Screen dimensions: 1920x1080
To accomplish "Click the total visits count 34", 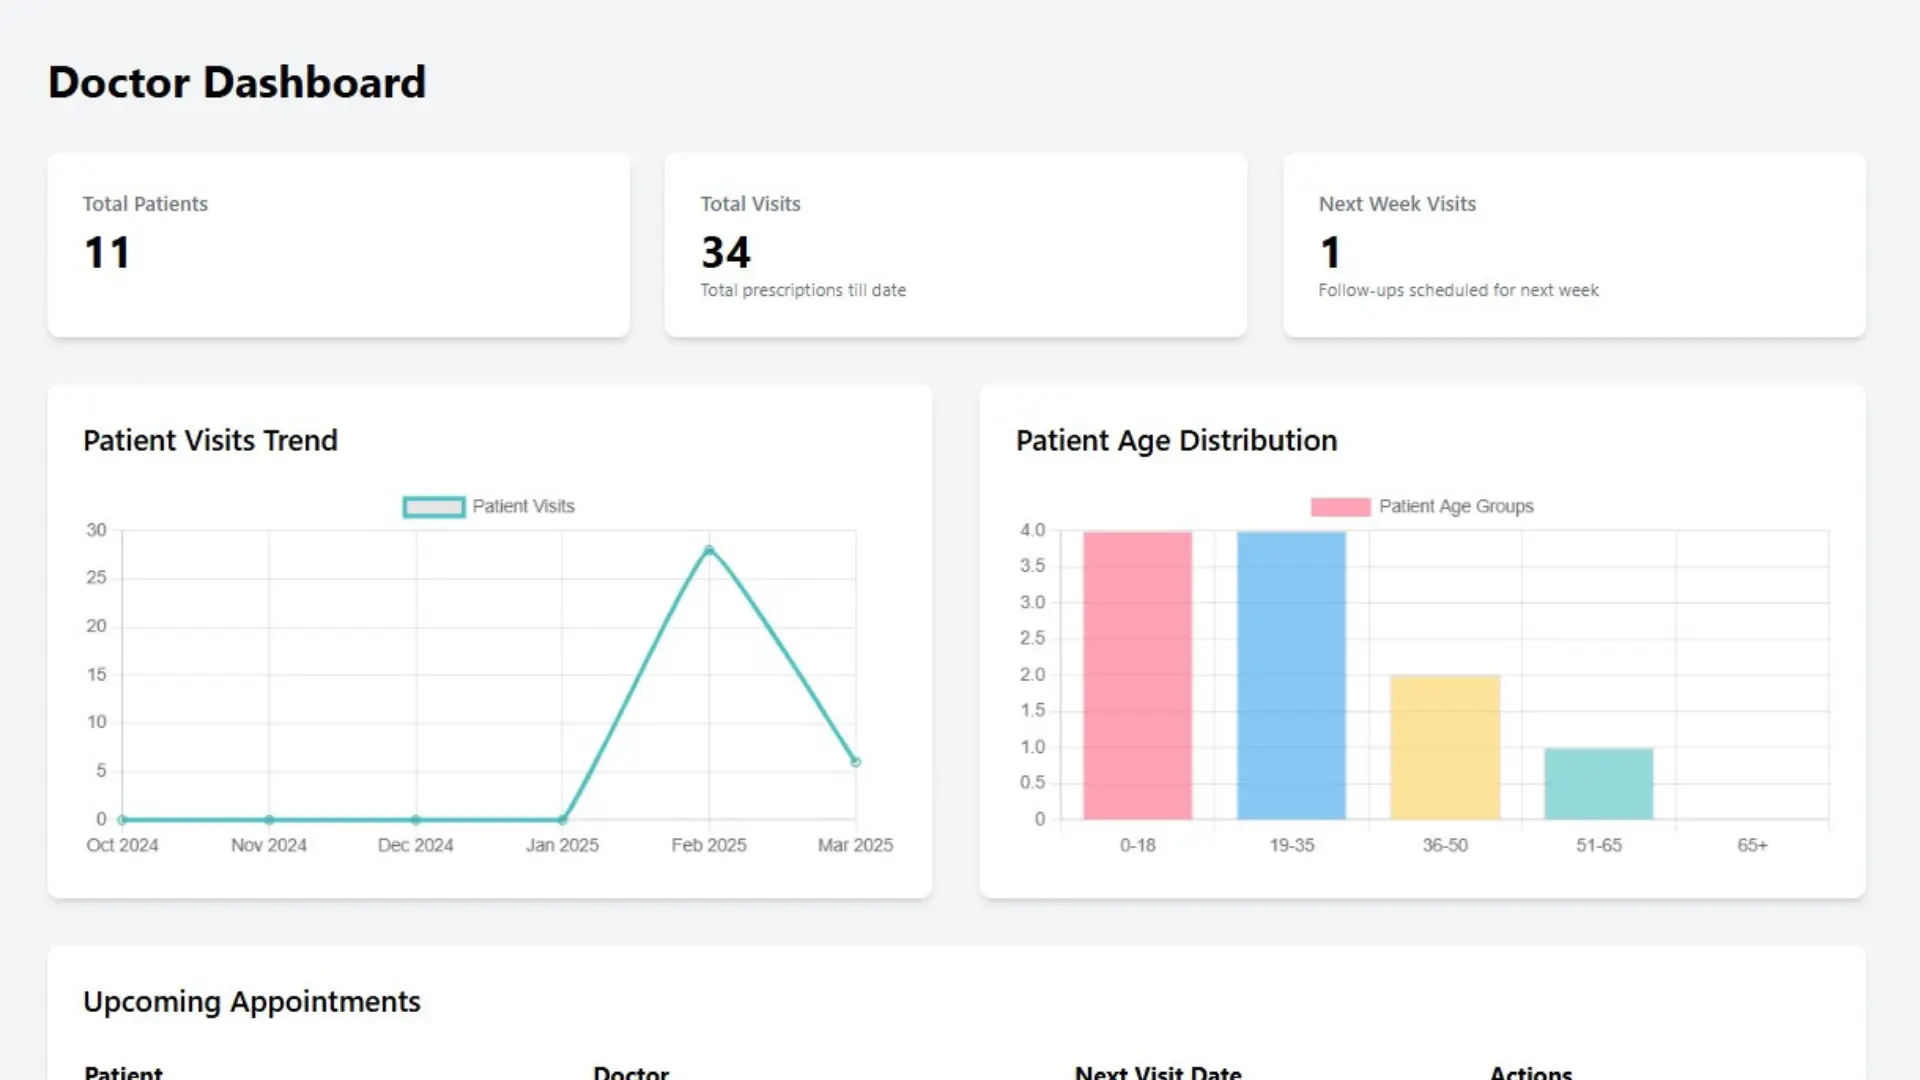I will coord(725,252).
